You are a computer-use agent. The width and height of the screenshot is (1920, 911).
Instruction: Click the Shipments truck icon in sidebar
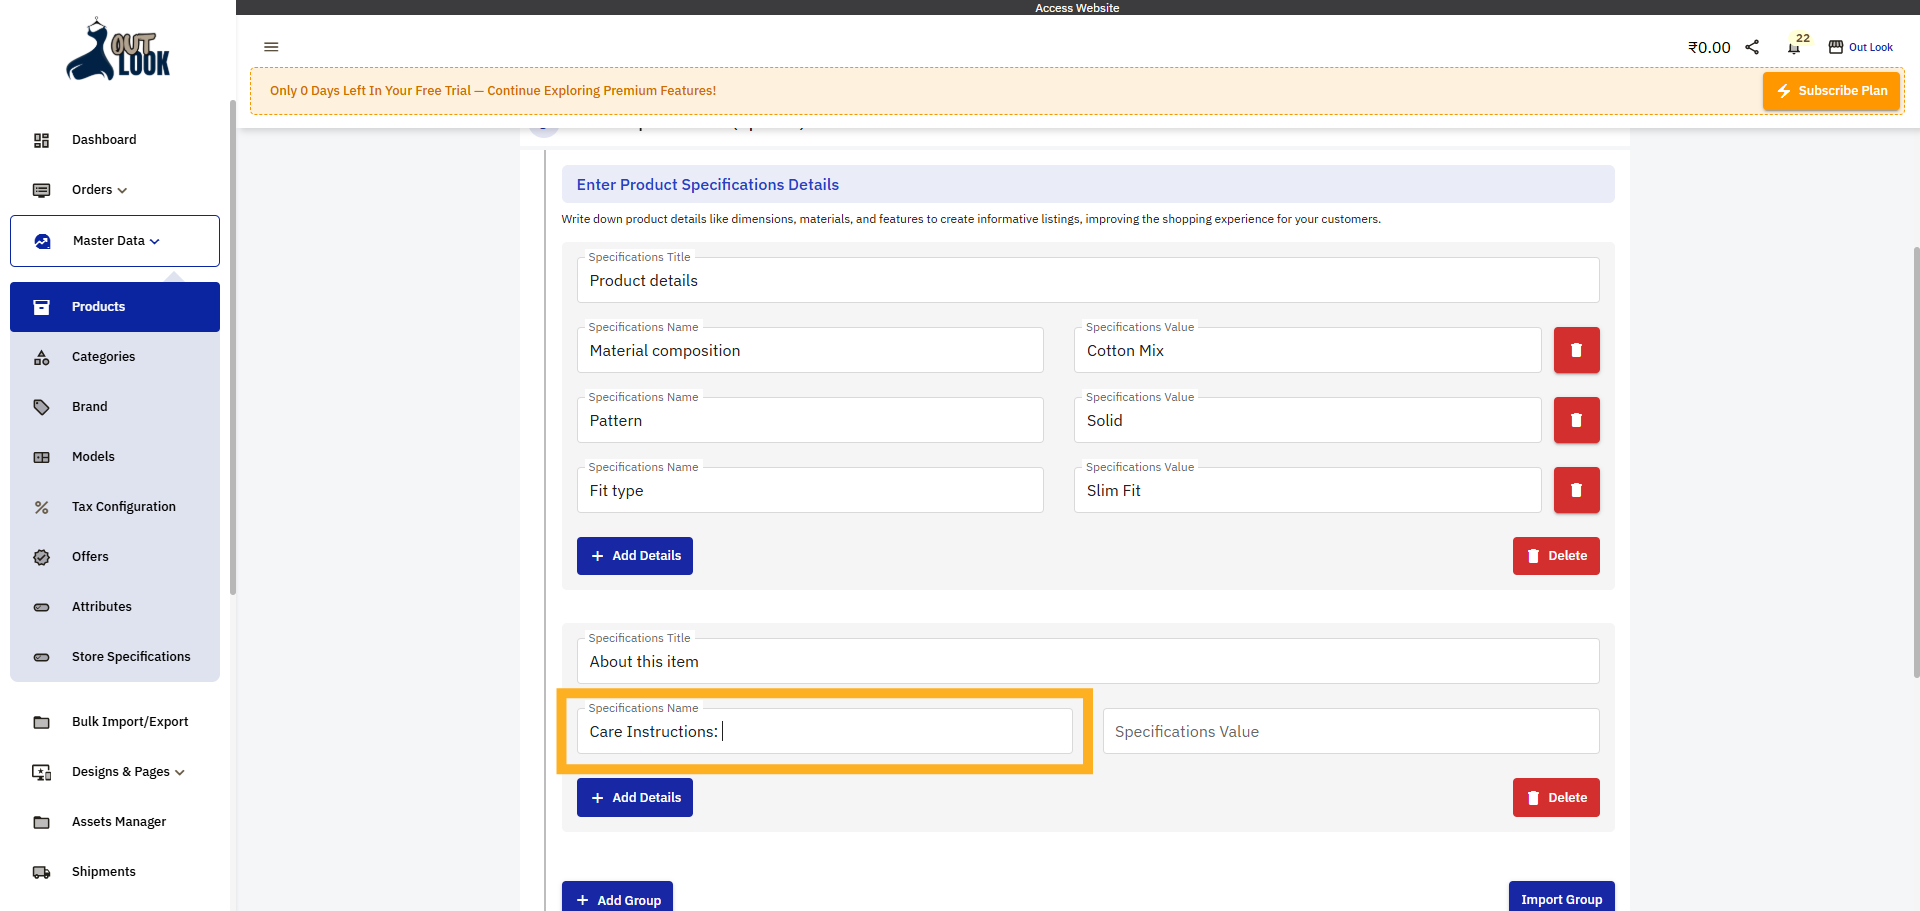point(41,871)
